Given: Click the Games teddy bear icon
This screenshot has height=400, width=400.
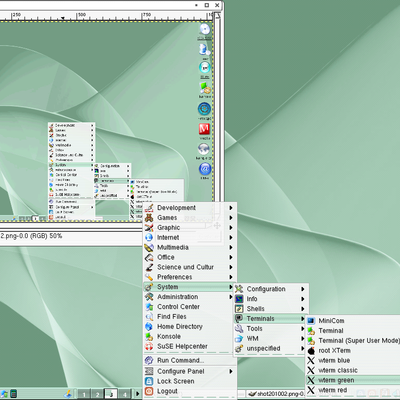Looking at the screenshot, I should [149, 218].
